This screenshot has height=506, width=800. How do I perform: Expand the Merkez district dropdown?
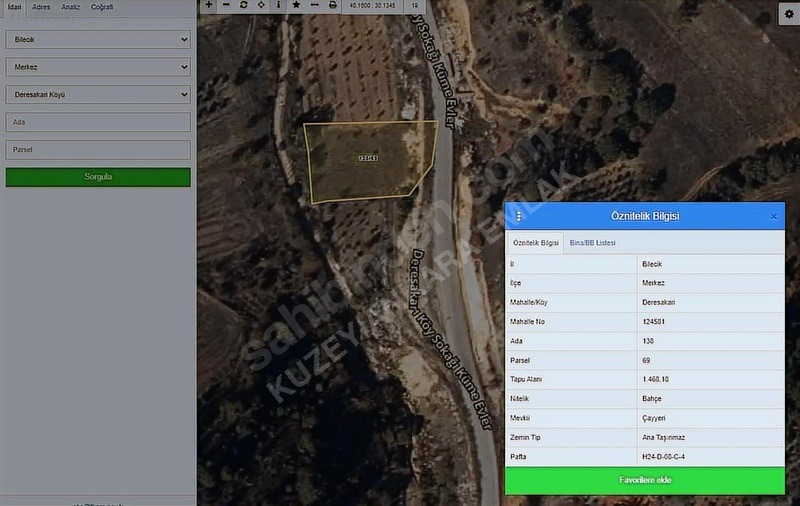pyautogui.click(x=98, y=67)
